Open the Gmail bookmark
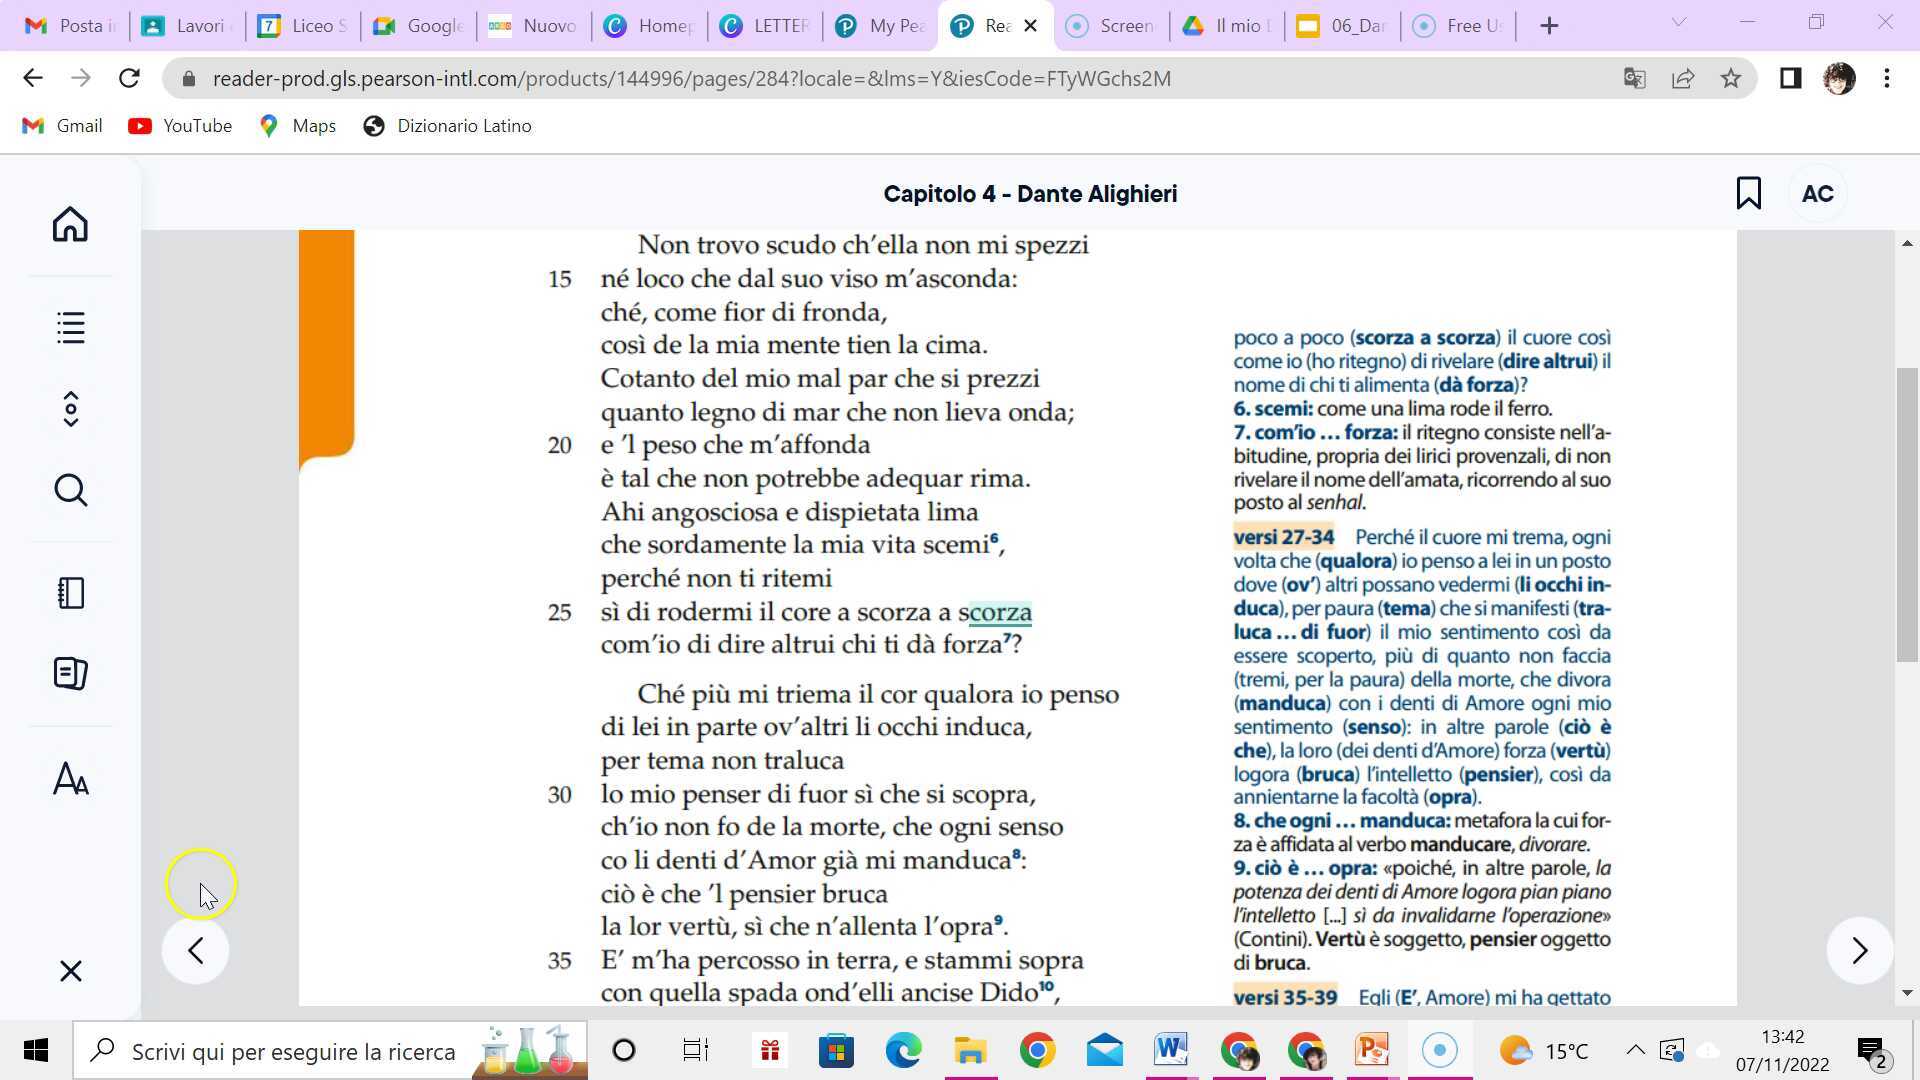The height and width of the screenshot is (1080, 1920). coord(62,126)
